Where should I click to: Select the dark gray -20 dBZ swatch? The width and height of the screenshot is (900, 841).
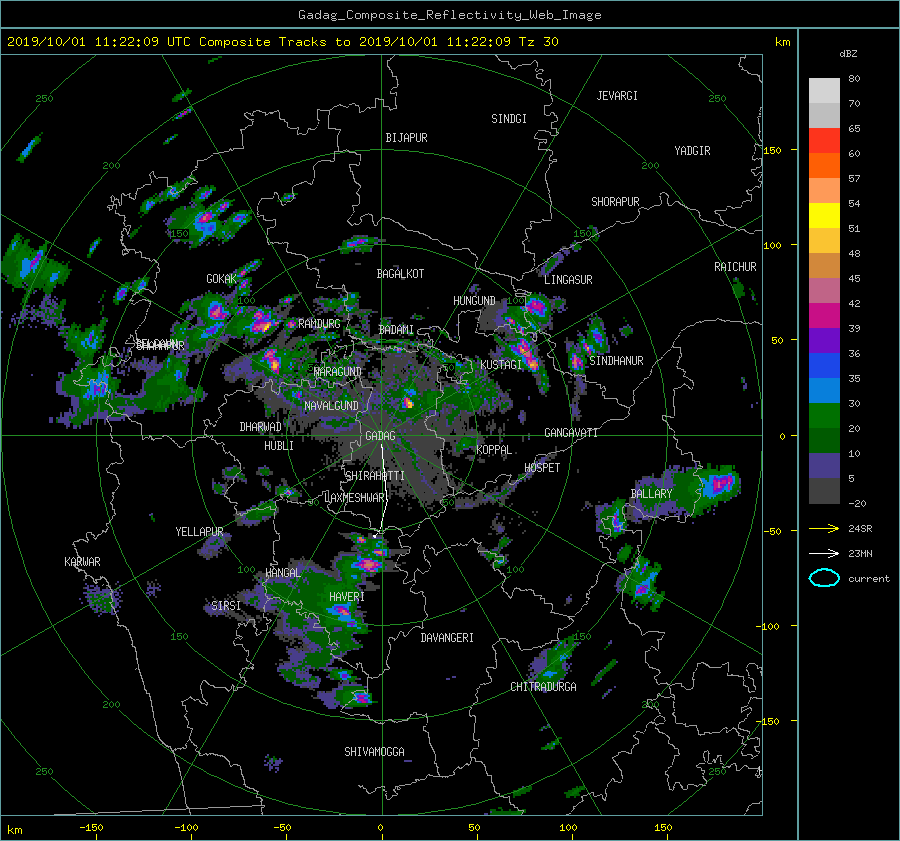(824, 490)
